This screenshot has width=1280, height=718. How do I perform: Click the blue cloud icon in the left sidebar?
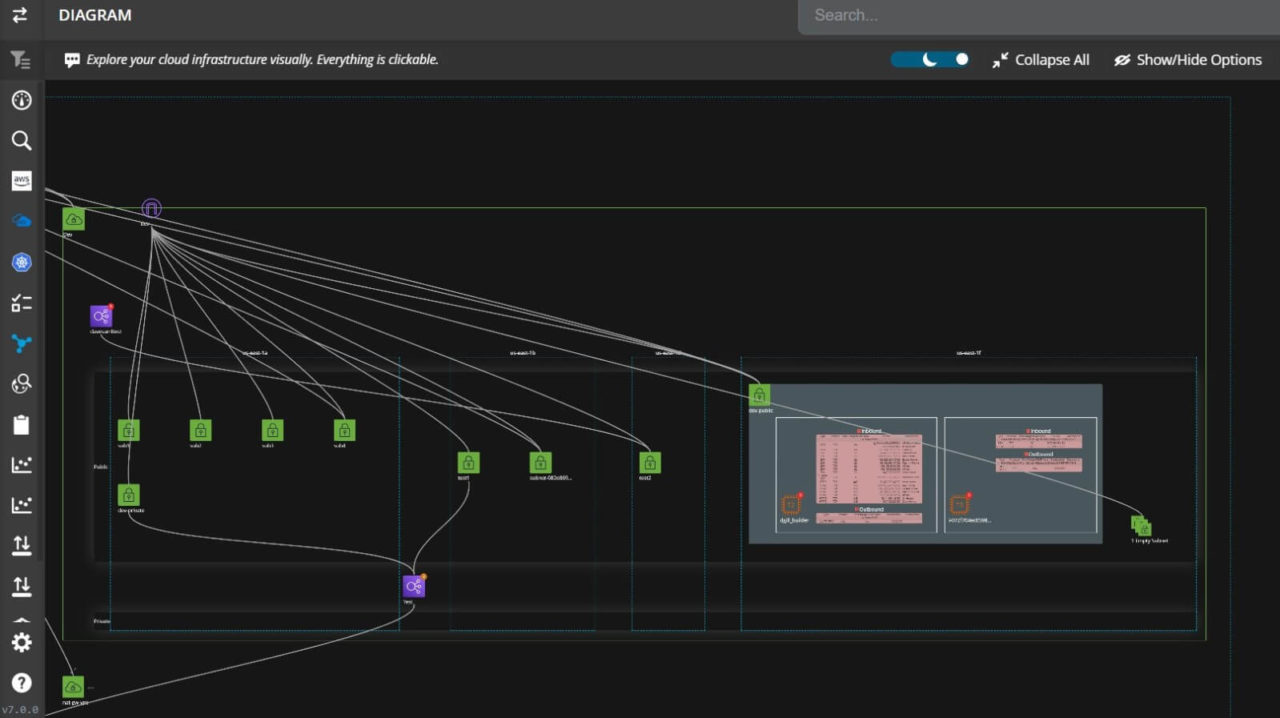[x=21, y=220]
